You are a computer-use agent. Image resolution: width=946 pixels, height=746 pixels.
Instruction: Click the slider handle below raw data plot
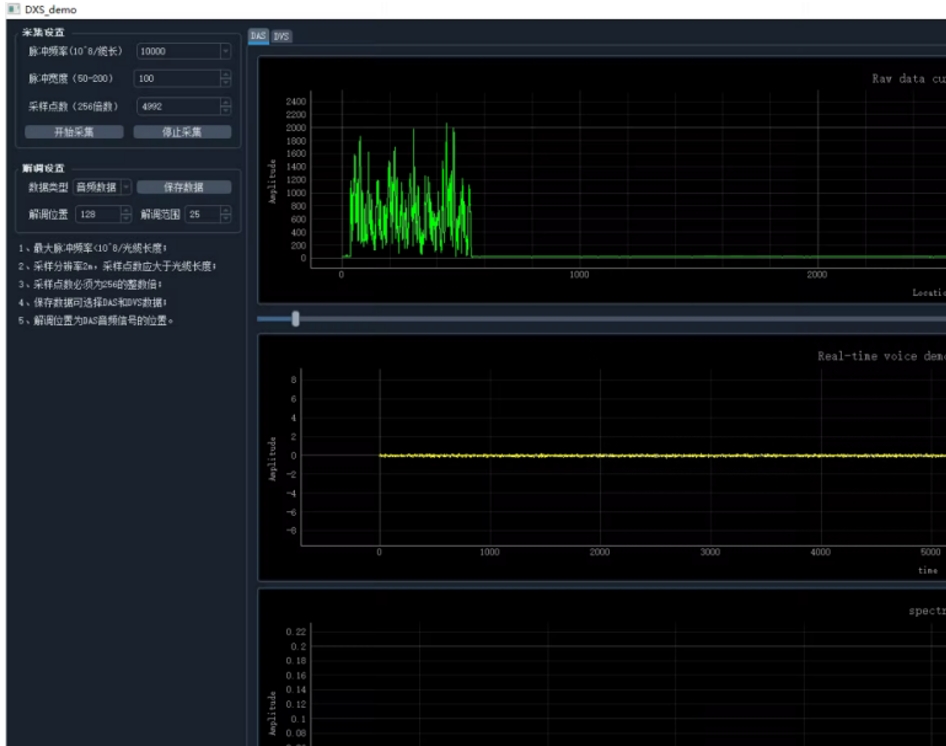(x=295, y=319)
